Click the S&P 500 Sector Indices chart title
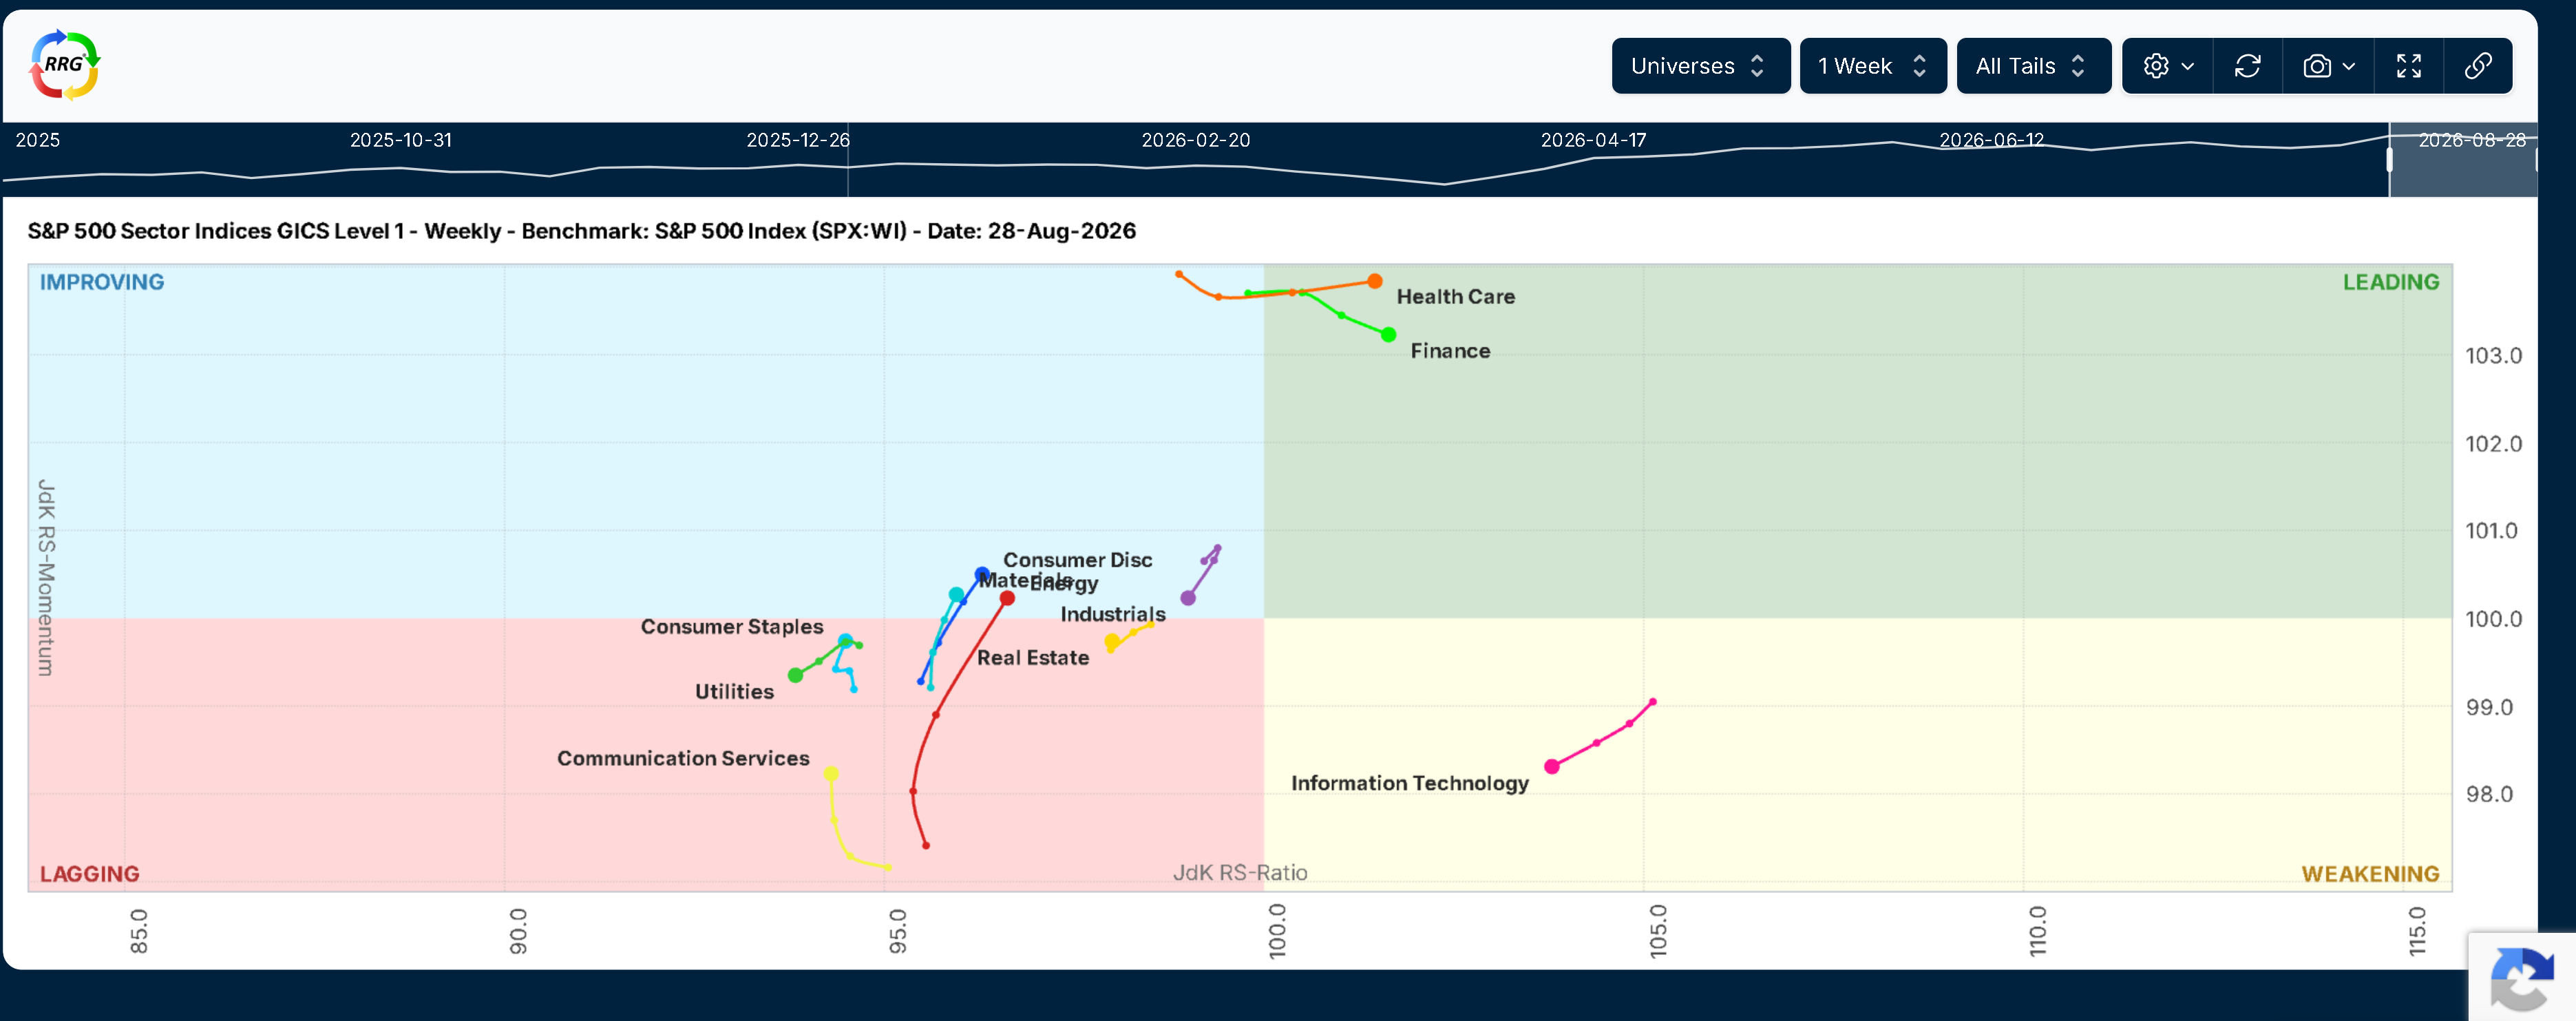Screen dimensions: 2576x1021 582,231
